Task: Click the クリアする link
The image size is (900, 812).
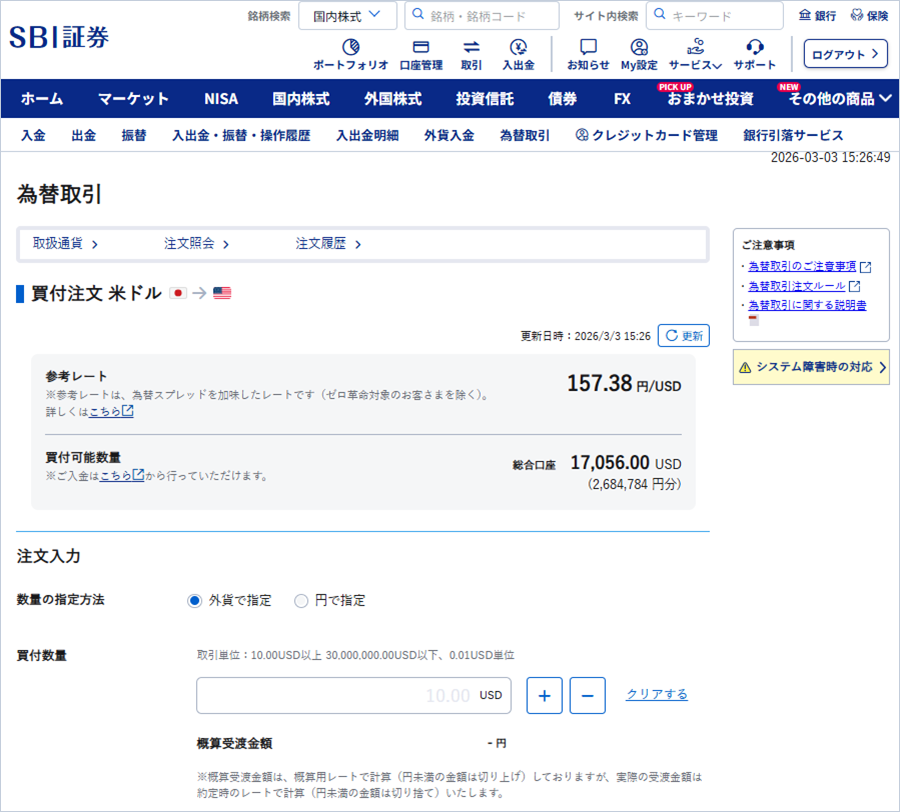Action: pos(656,694)
